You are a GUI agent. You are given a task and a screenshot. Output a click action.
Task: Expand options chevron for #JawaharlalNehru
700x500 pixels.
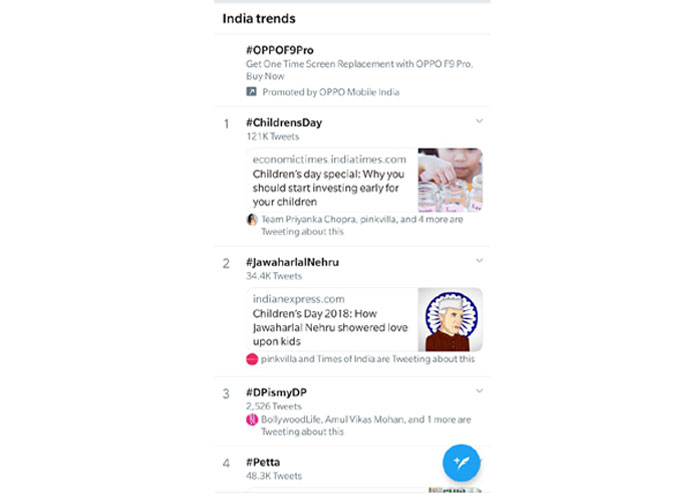[479, 260]
